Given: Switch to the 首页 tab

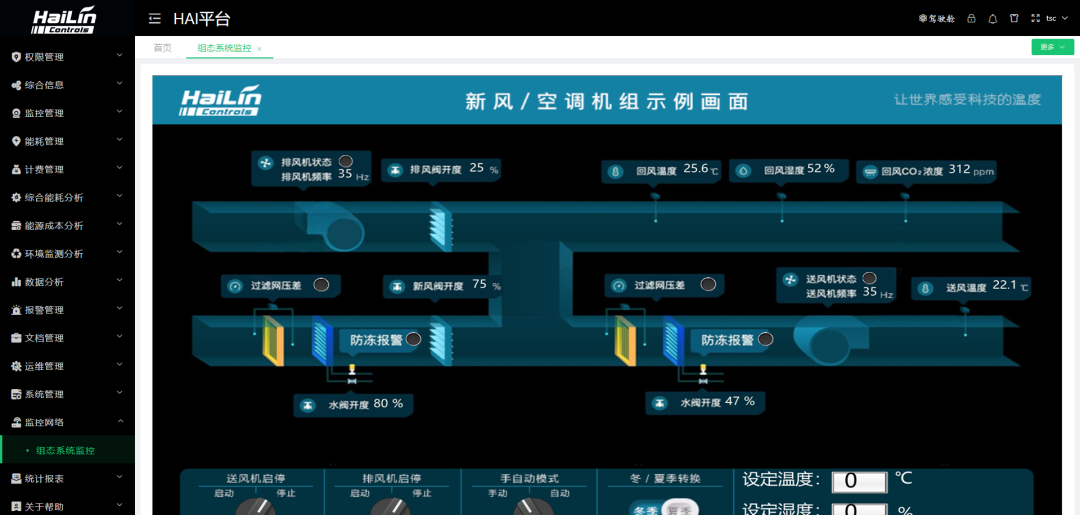Looking at the screenshot, I should pyautogui.click(x=162, y=48).
